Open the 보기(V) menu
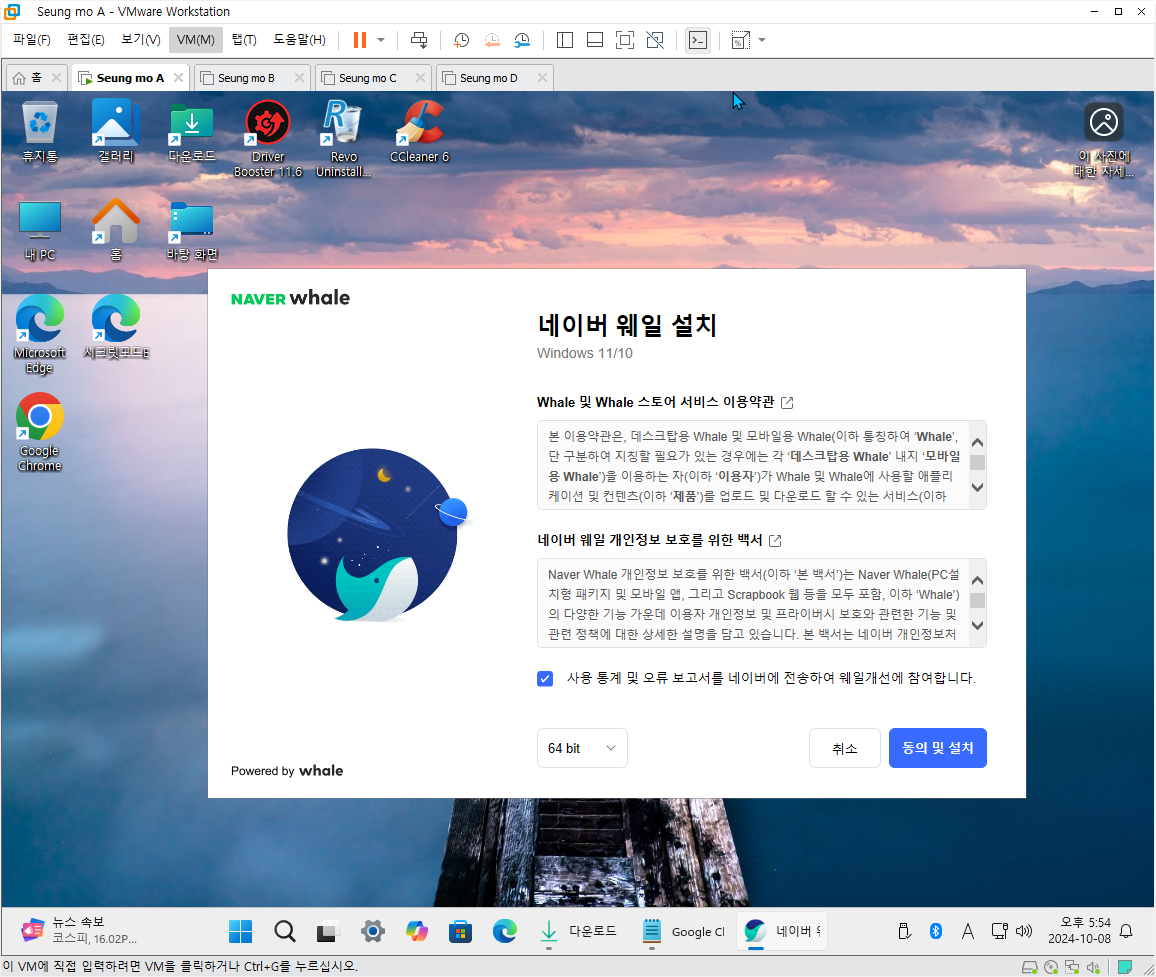This screenshot has height=977, width=1156. pos(140,39)
